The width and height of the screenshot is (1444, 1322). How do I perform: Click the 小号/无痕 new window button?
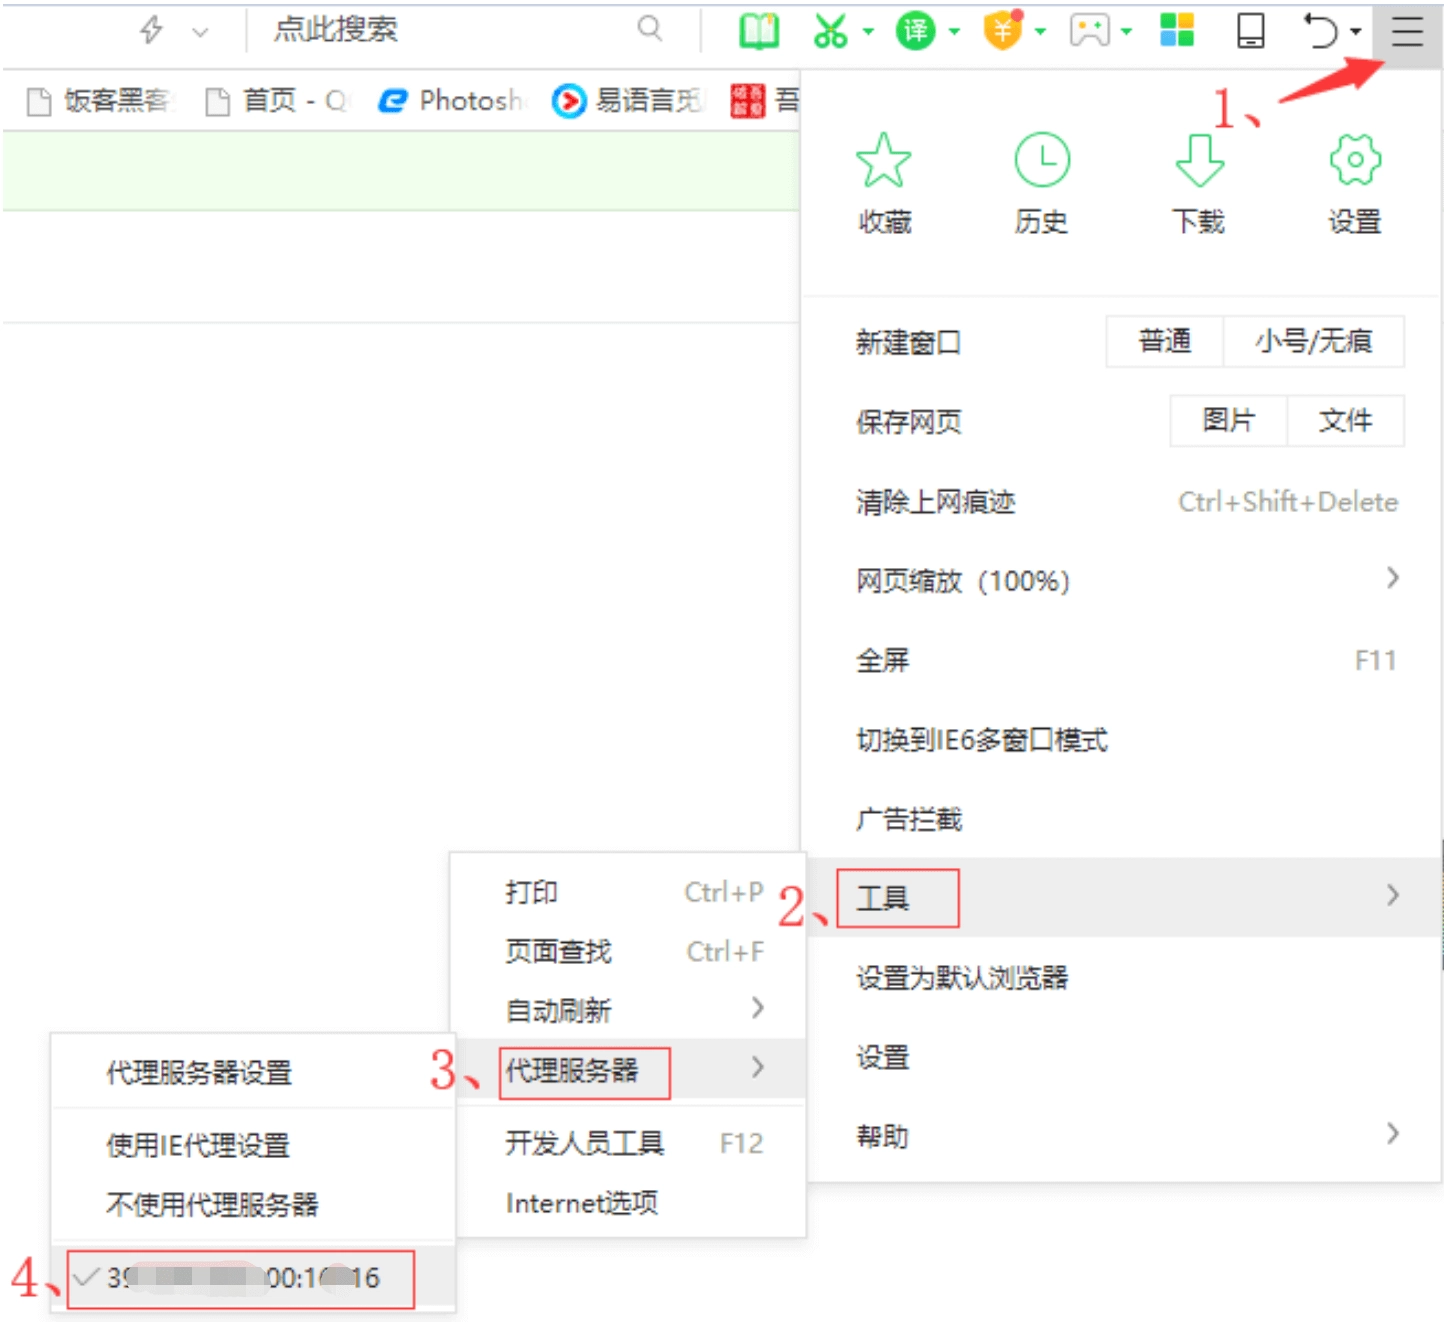(x=1313, y=342)
